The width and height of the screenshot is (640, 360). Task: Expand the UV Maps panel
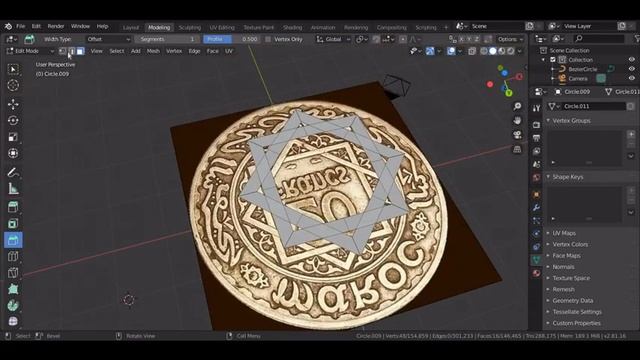[x=564, y=233]
